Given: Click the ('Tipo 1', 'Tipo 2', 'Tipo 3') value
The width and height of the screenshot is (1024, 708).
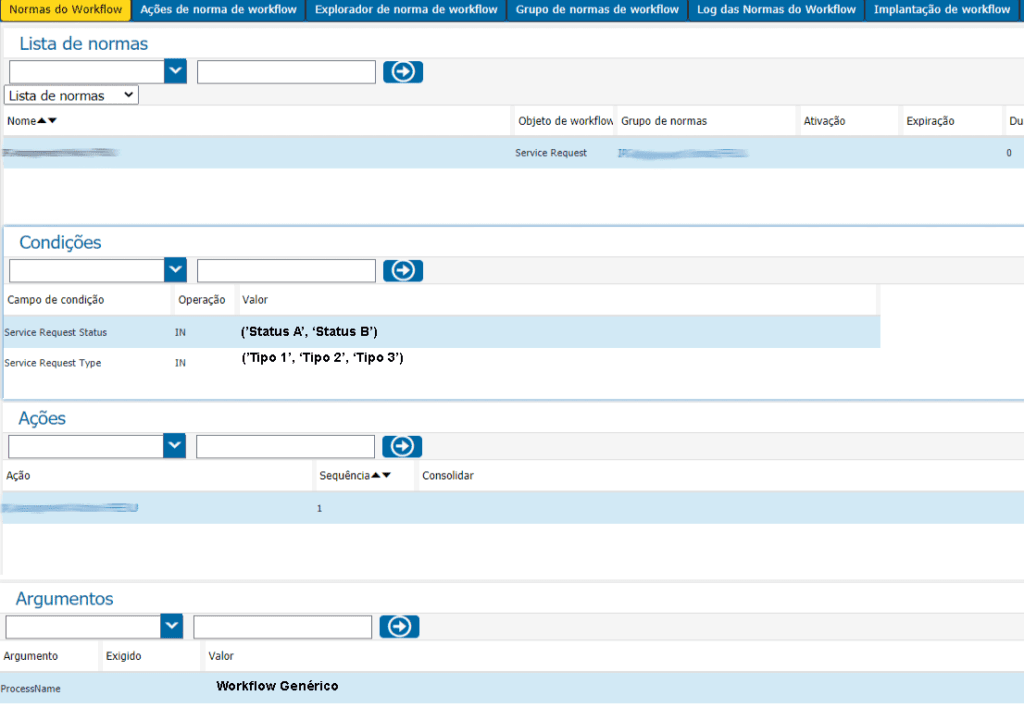Looking at the screenshot, I should coord(323,358).
